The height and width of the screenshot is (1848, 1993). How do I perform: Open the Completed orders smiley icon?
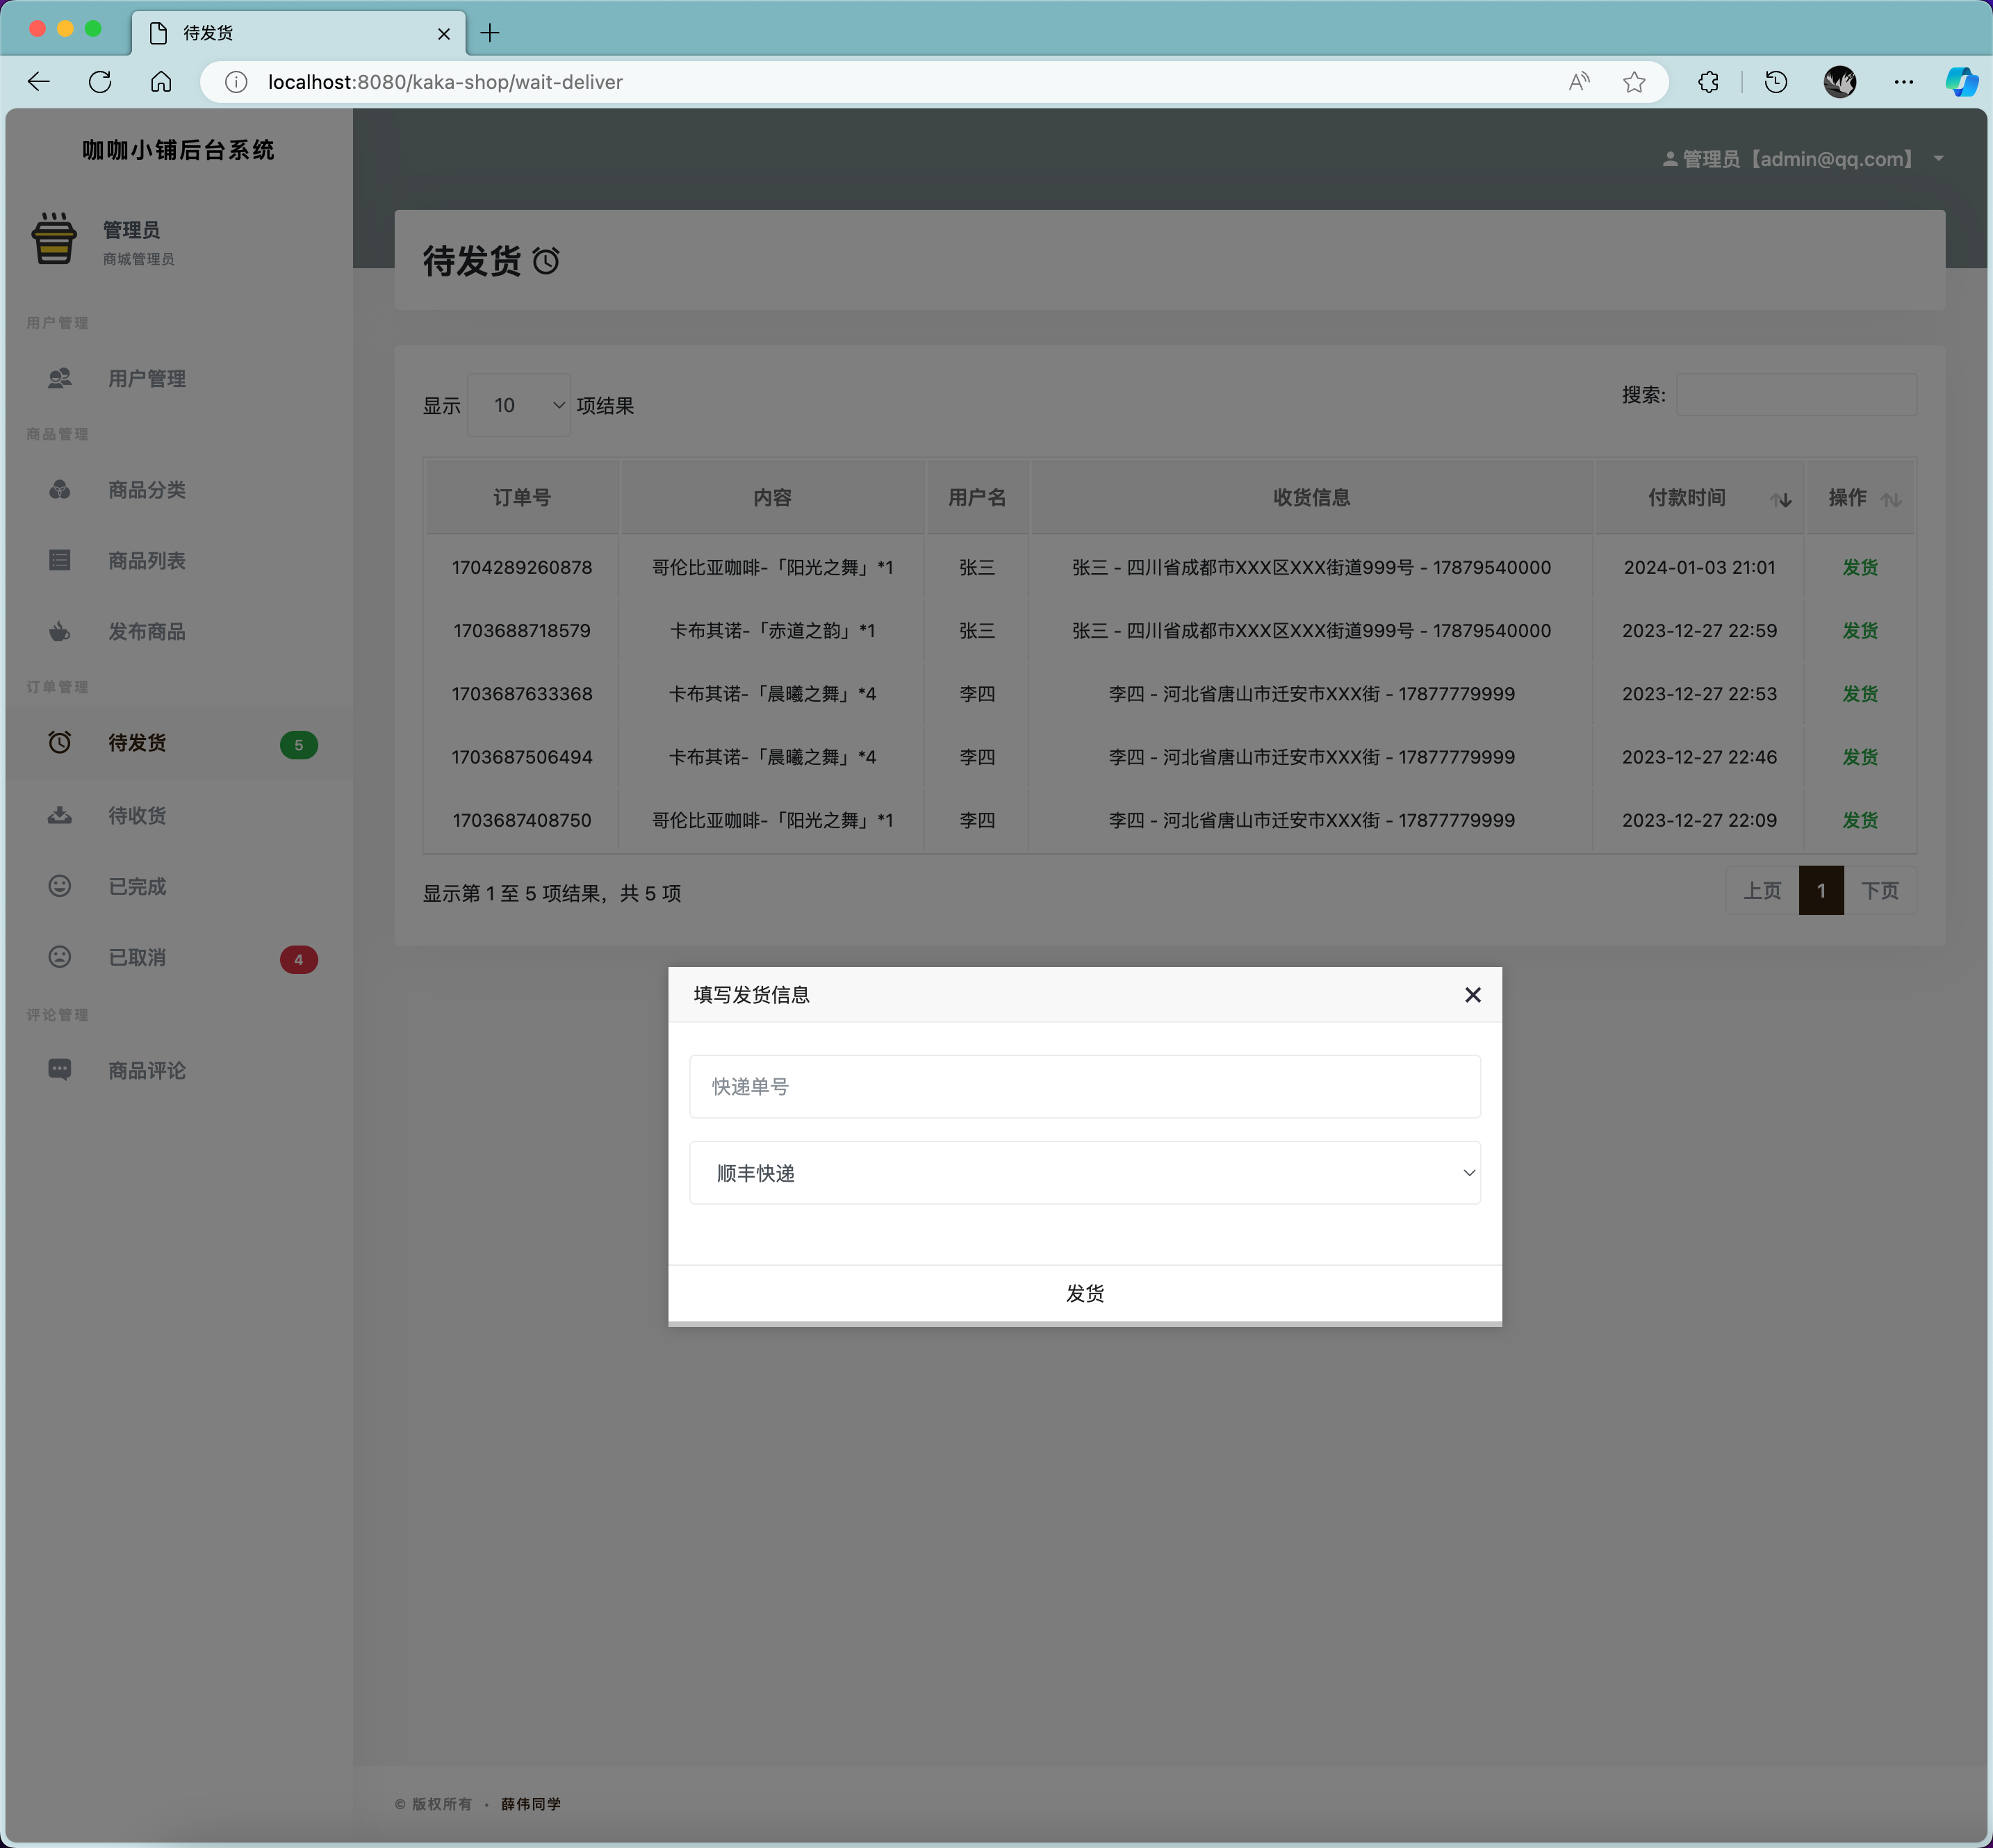coord(60,886)
